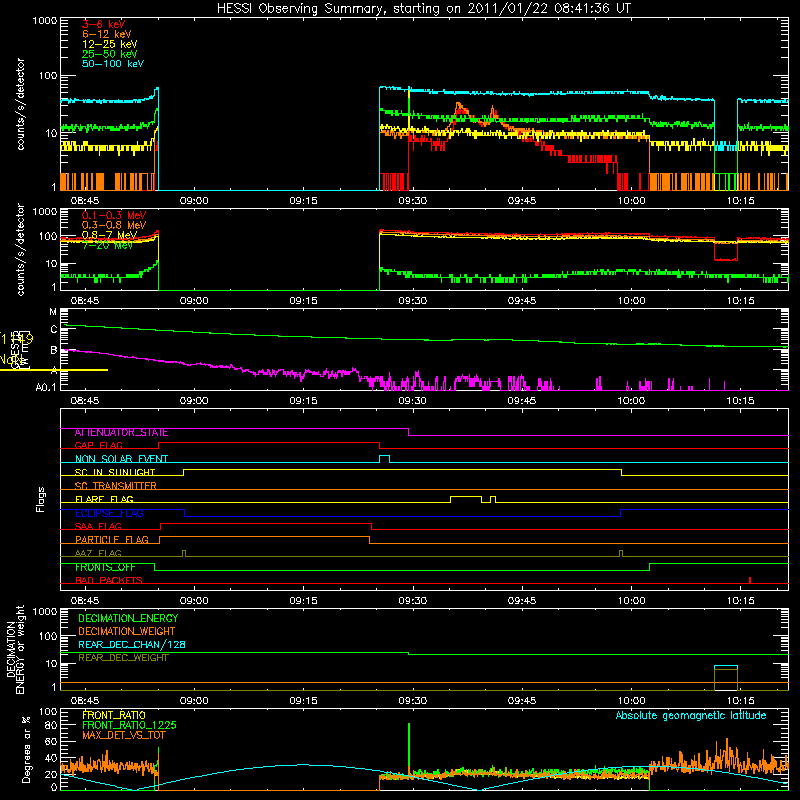Click the "AAZ_FLAG" flag label

98,553
